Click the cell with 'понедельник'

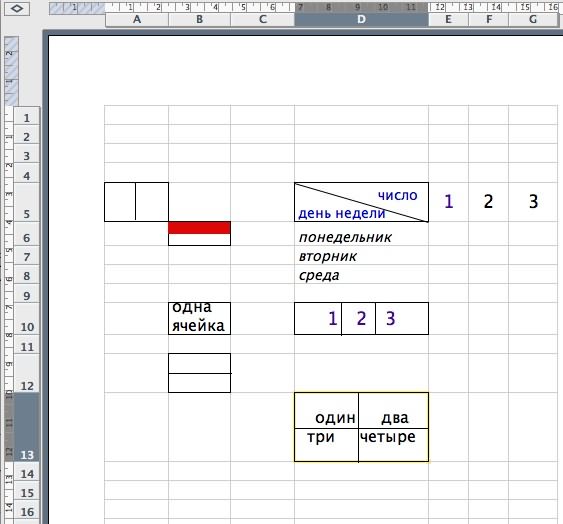coord(361,236)
